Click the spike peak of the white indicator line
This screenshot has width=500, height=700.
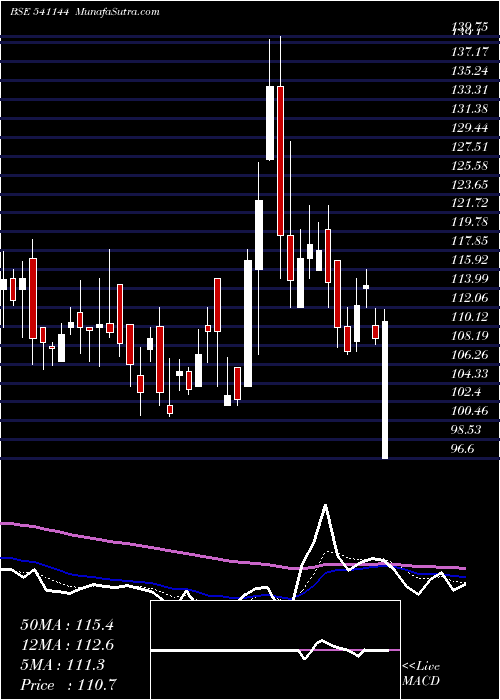[325, 505]
